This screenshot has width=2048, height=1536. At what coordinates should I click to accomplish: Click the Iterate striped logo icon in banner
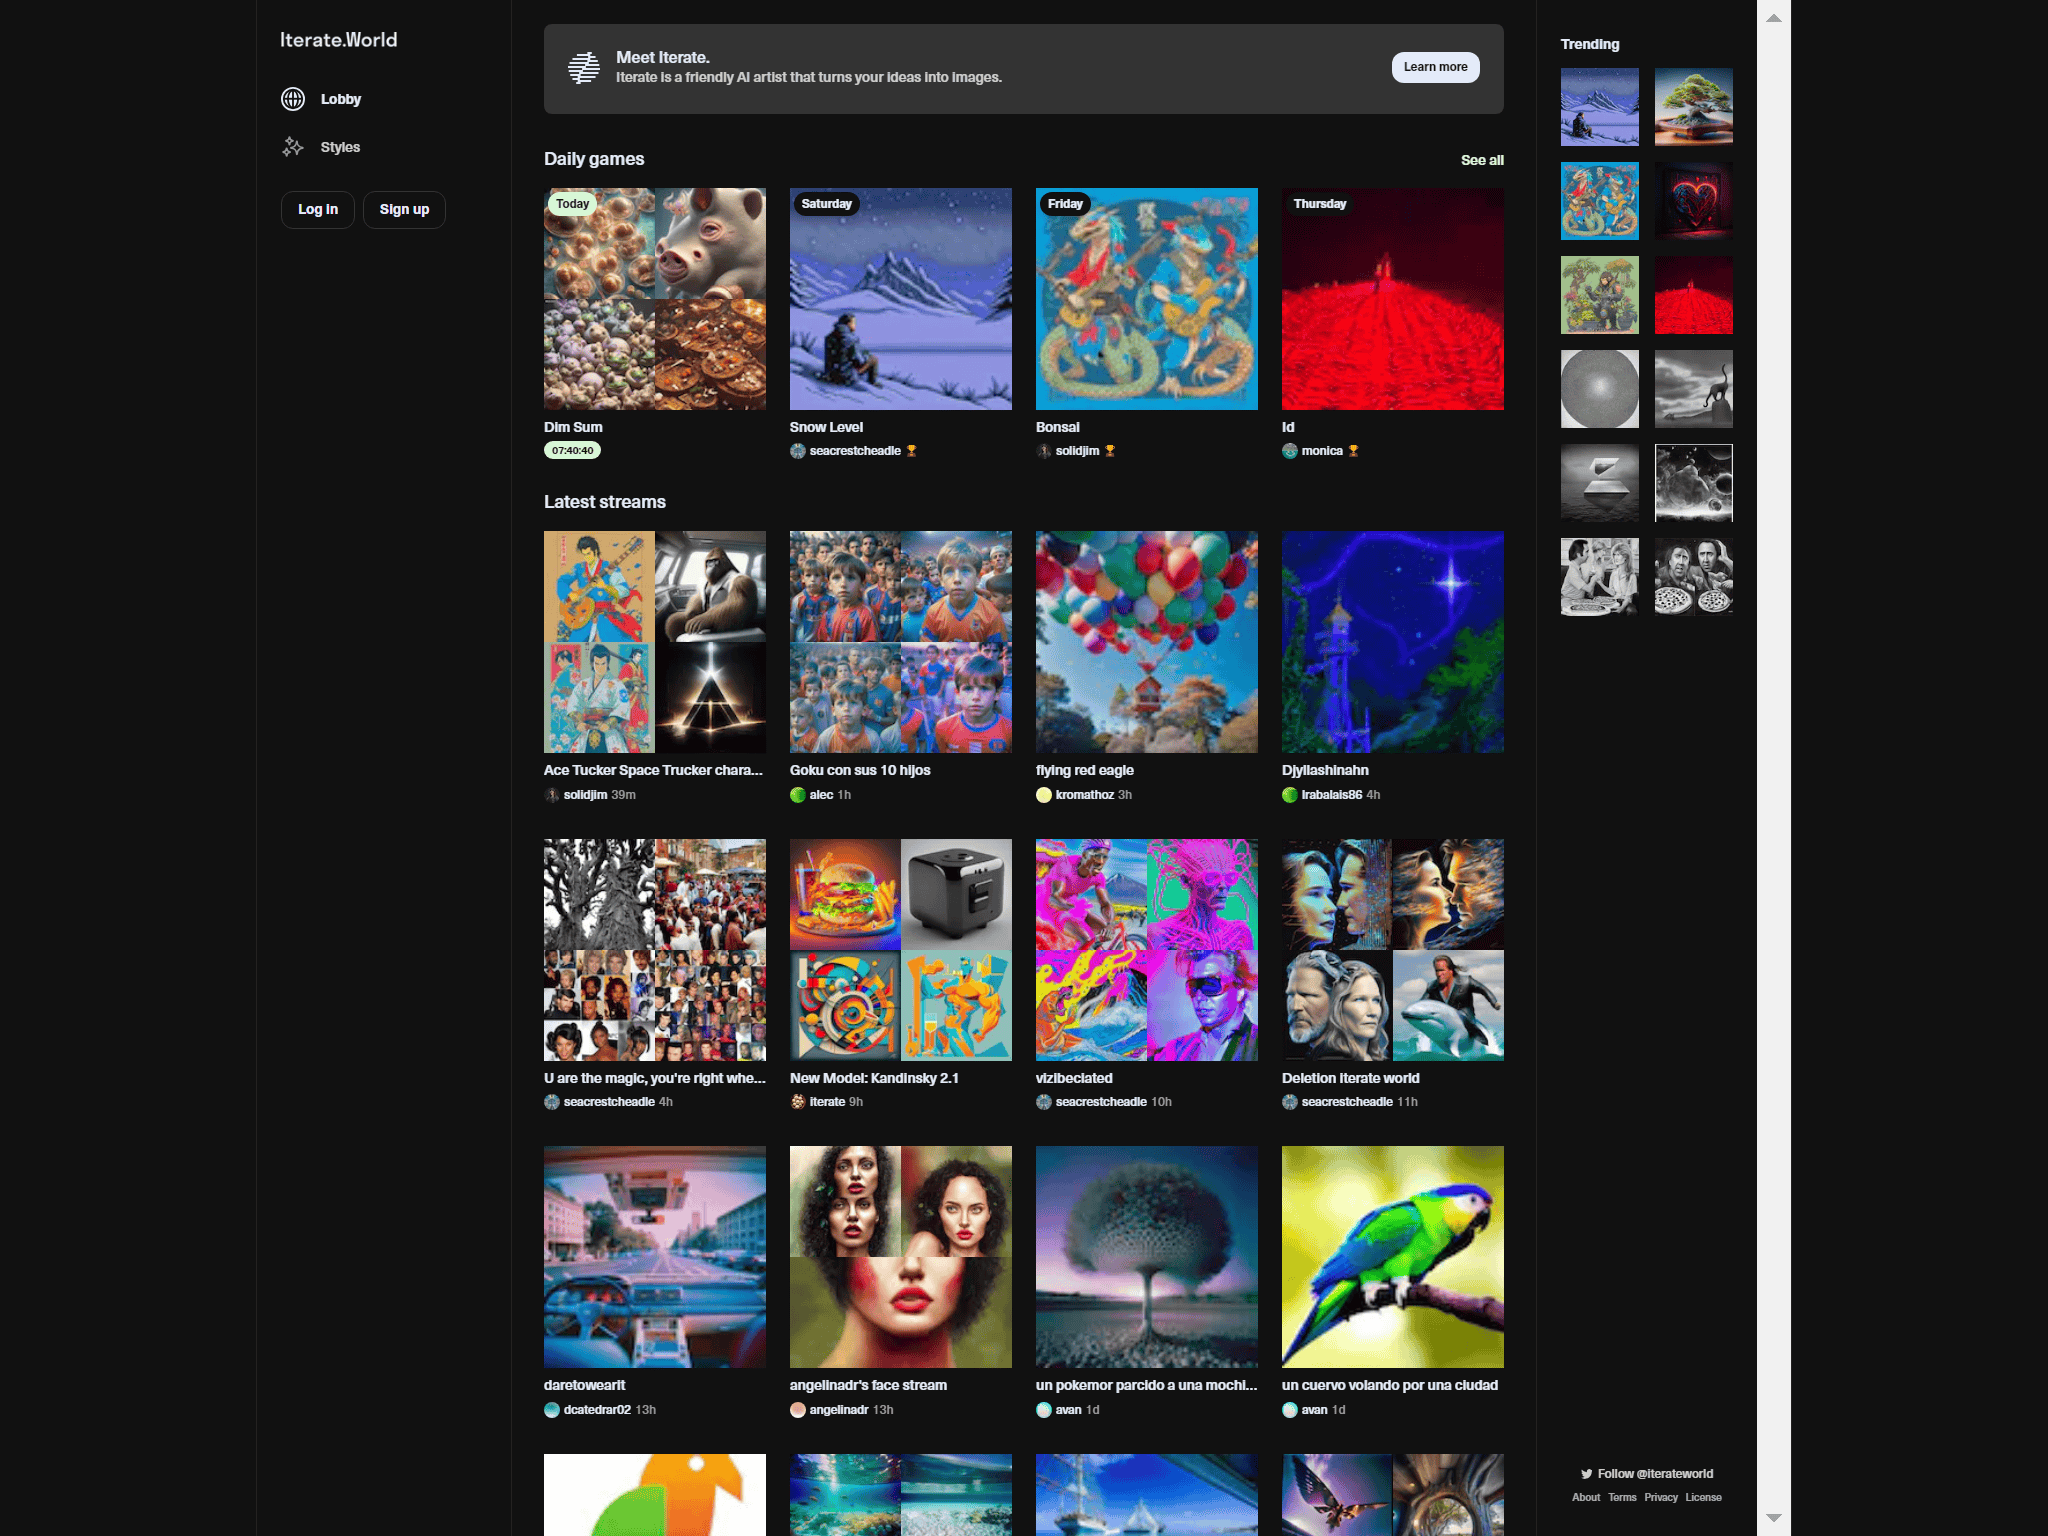[584, 68]
